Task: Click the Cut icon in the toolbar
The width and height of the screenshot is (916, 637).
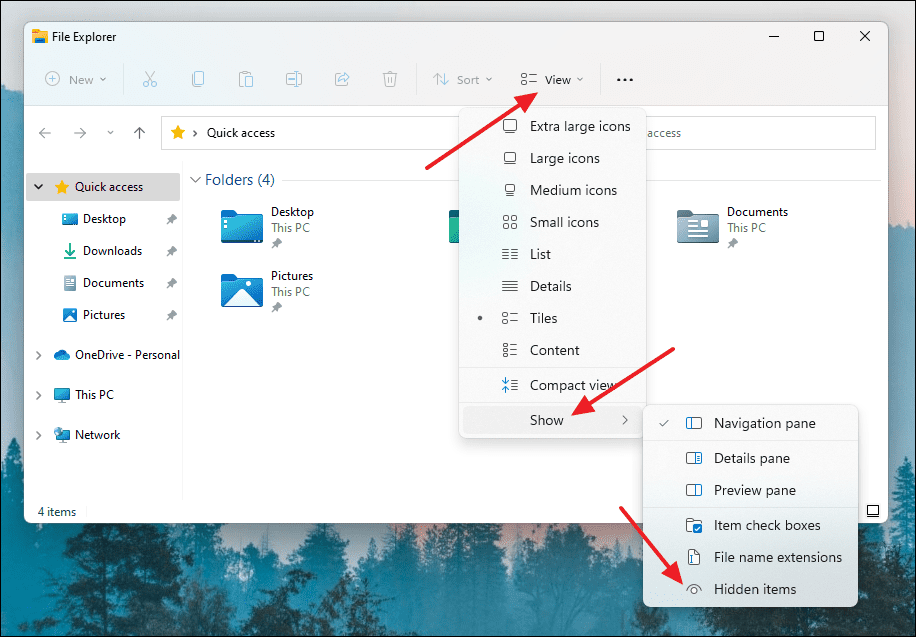Action: [x=149, y=79]
